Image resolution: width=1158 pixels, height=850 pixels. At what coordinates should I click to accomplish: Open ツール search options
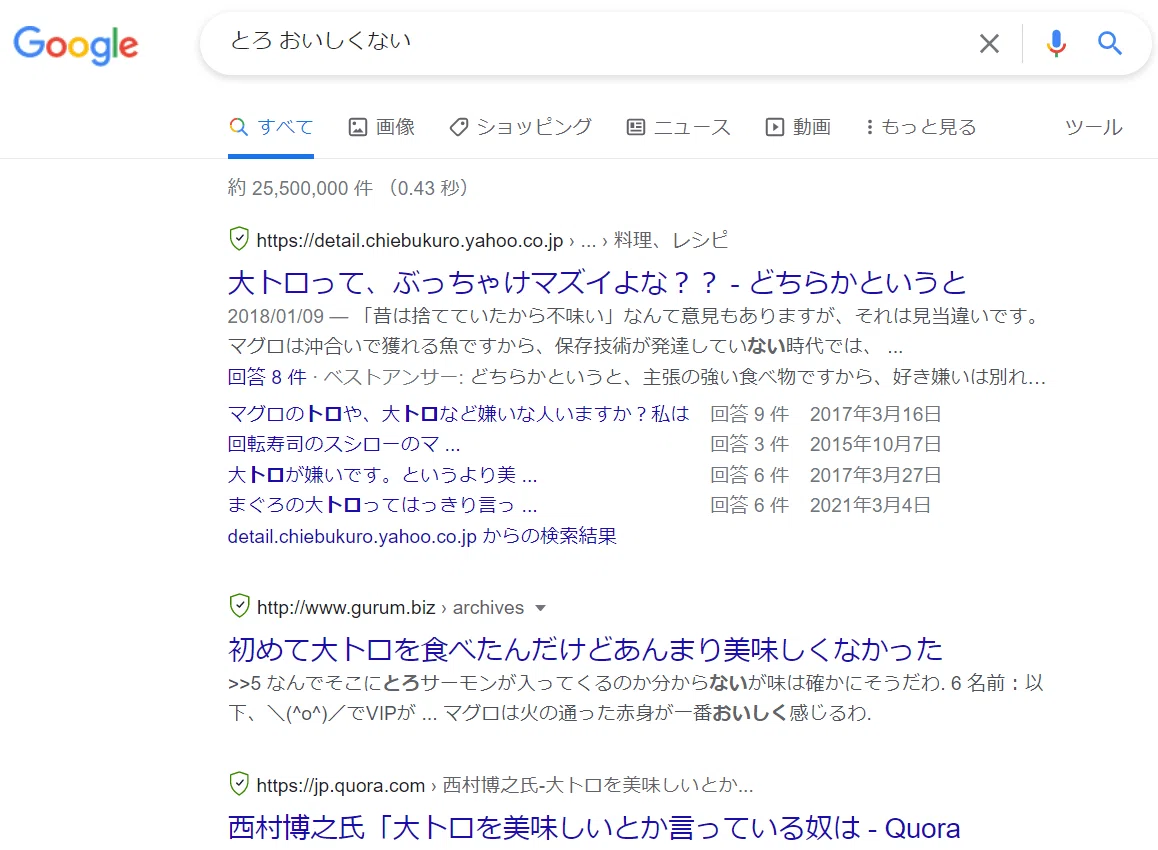pos(1094,127)
